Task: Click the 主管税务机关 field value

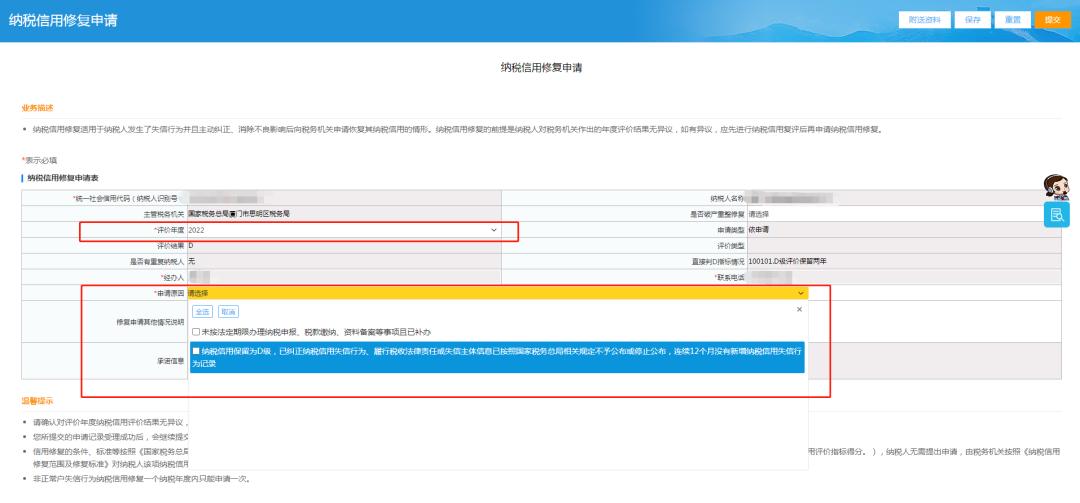Action: [343, 214]
